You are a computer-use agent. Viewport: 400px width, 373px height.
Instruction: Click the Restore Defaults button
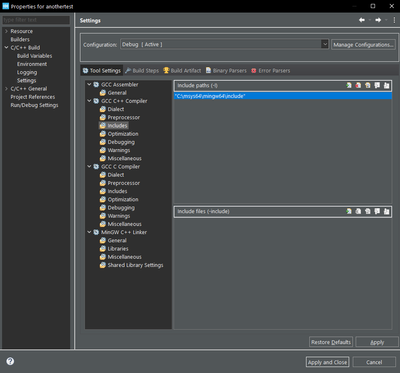coord(331,342)
